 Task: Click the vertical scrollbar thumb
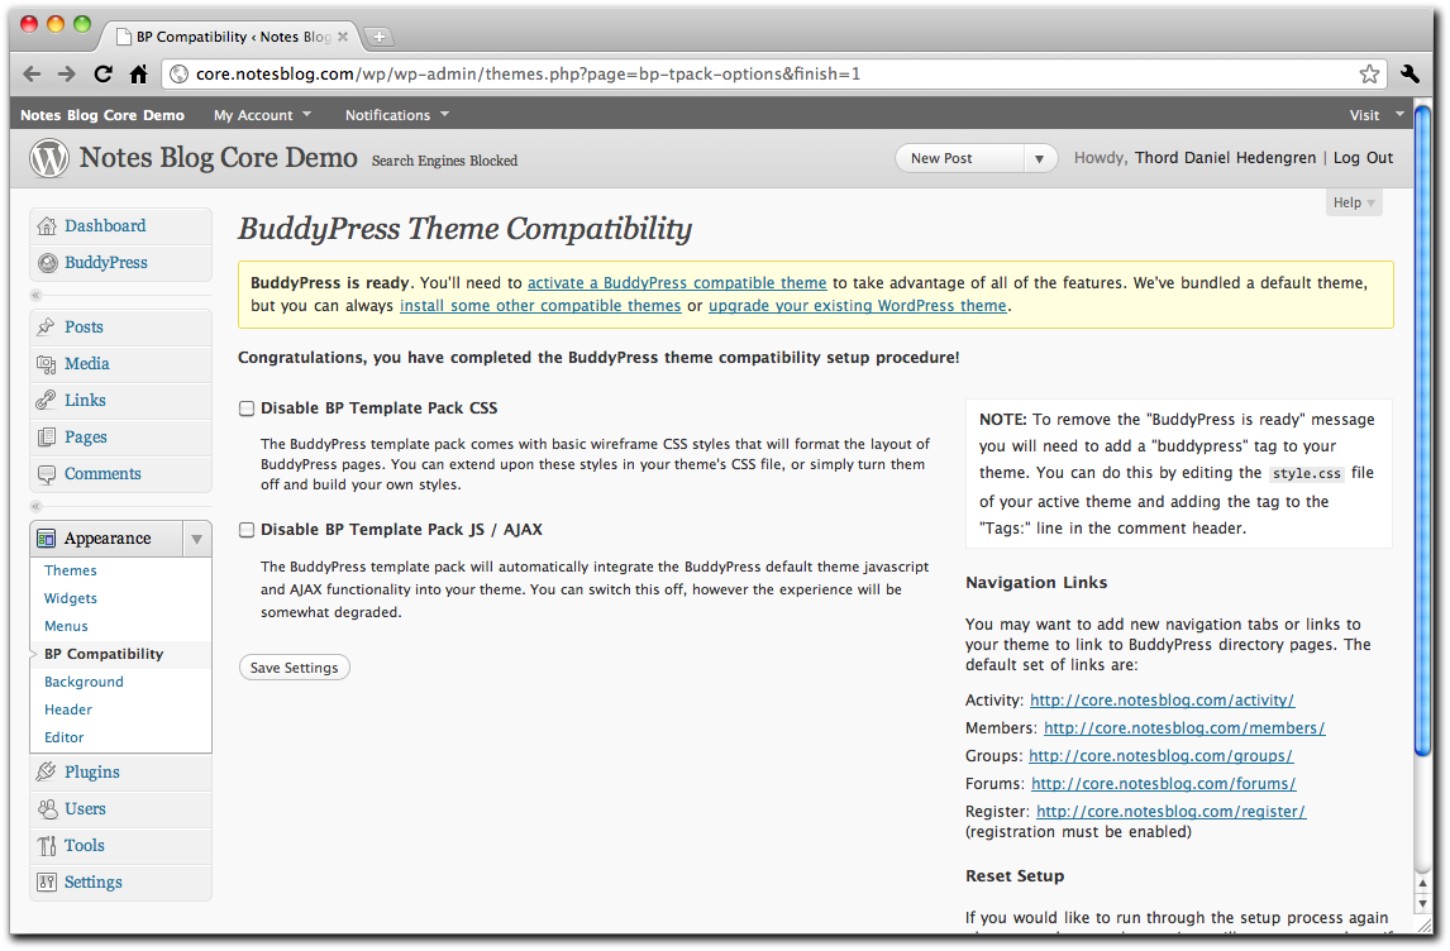click(1423, 430)
